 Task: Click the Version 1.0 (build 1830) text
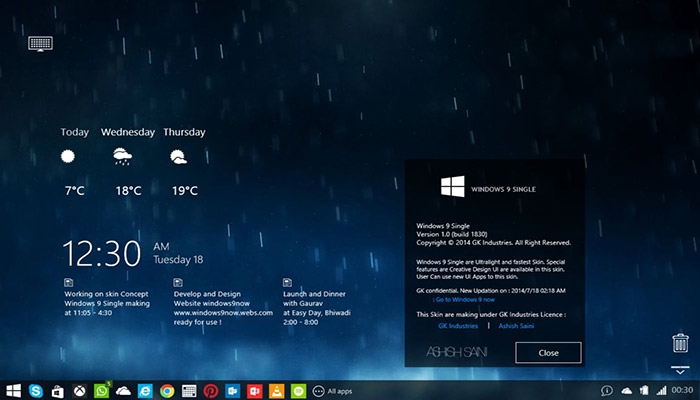(x=452, y=234)
